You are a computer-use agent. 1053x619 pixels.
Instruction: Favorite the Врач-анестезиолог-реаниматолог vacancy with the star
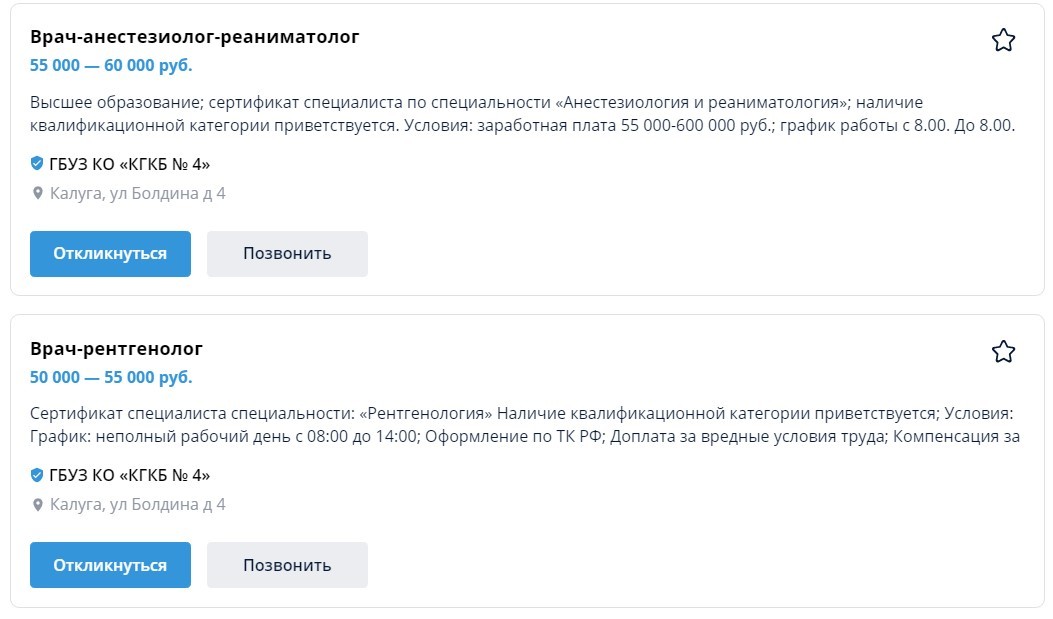coord(1003,40)
